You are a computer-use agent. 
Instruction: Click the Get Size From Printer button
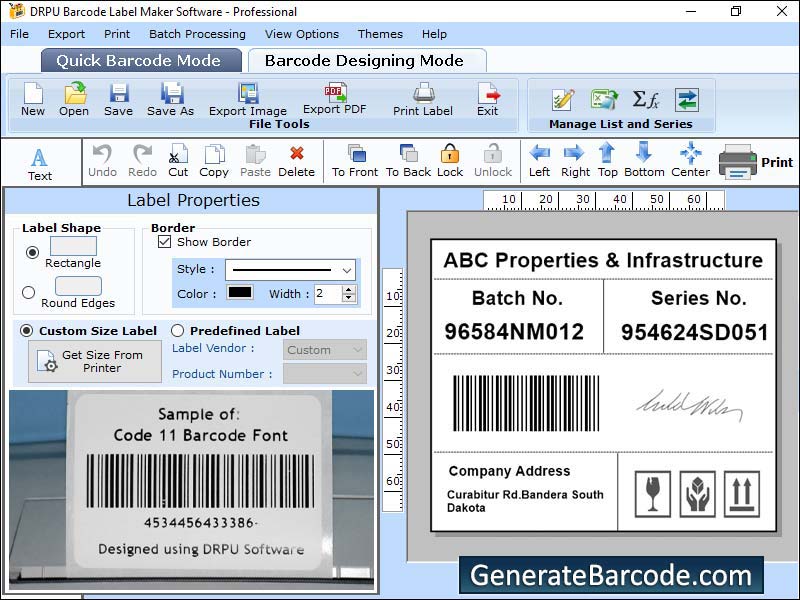click(93, 361)
